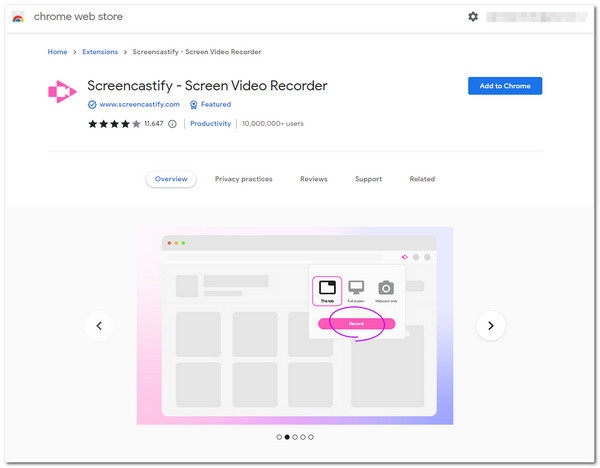The image size is (600, 468).
Task: Click the Featured award badge icon
Action: click(194, 104)
